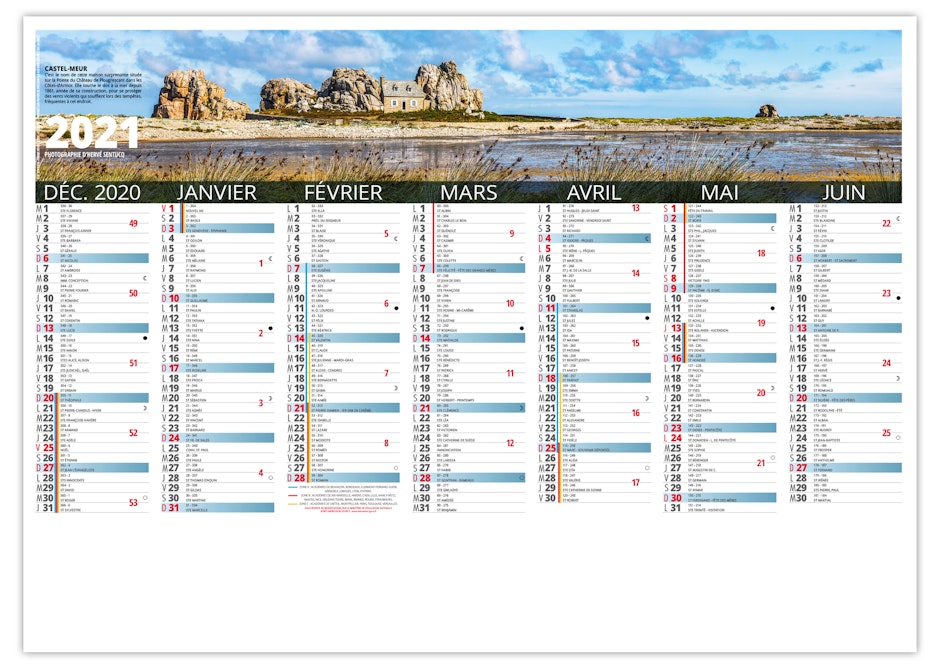
Task: Click red week number 15 in Avril
Action: (x=635, y=343)
